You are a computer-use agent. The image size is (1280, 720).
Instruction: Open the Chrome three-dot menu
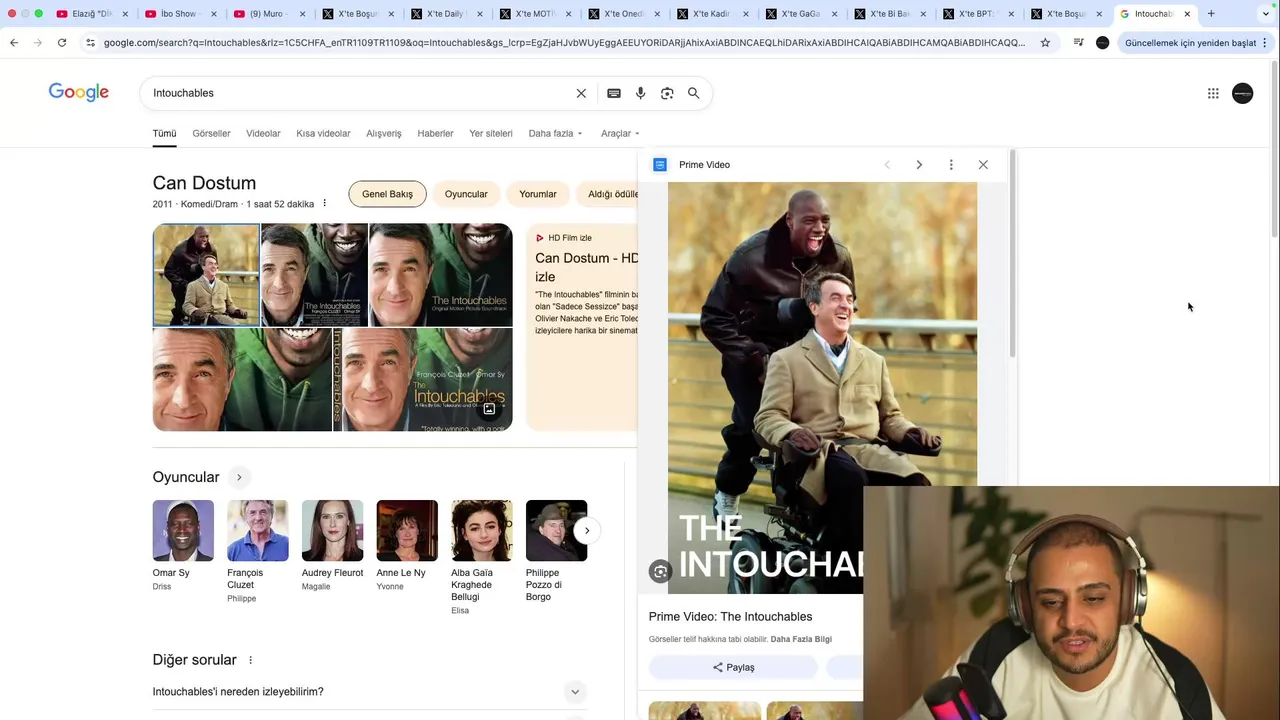pos(1264,43)
